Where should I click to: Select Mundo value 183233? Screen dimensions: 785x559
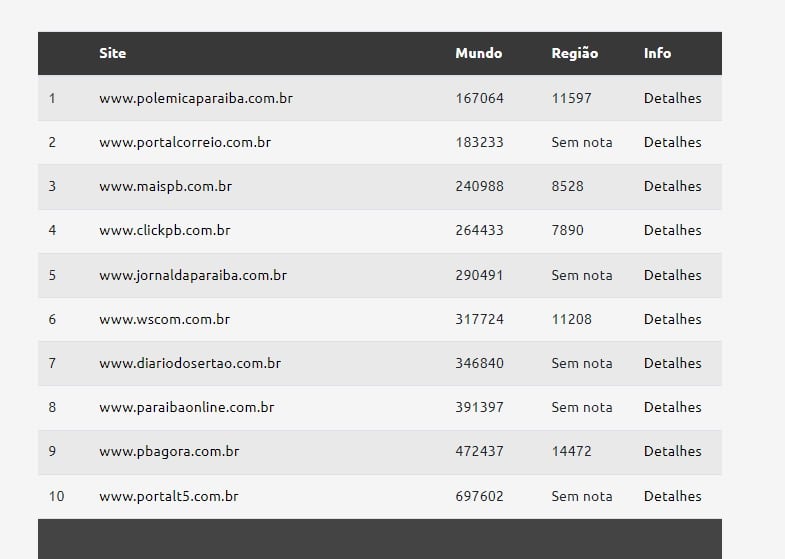pos(479,142)
